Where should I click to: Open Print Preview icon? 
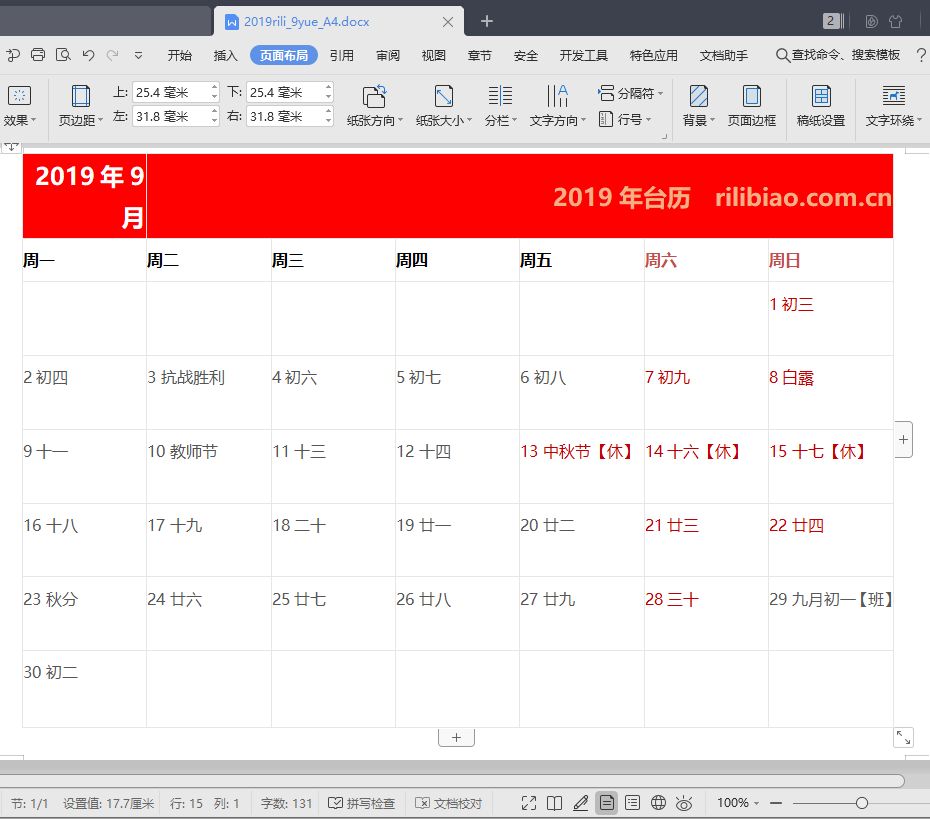tap(63, 55)
